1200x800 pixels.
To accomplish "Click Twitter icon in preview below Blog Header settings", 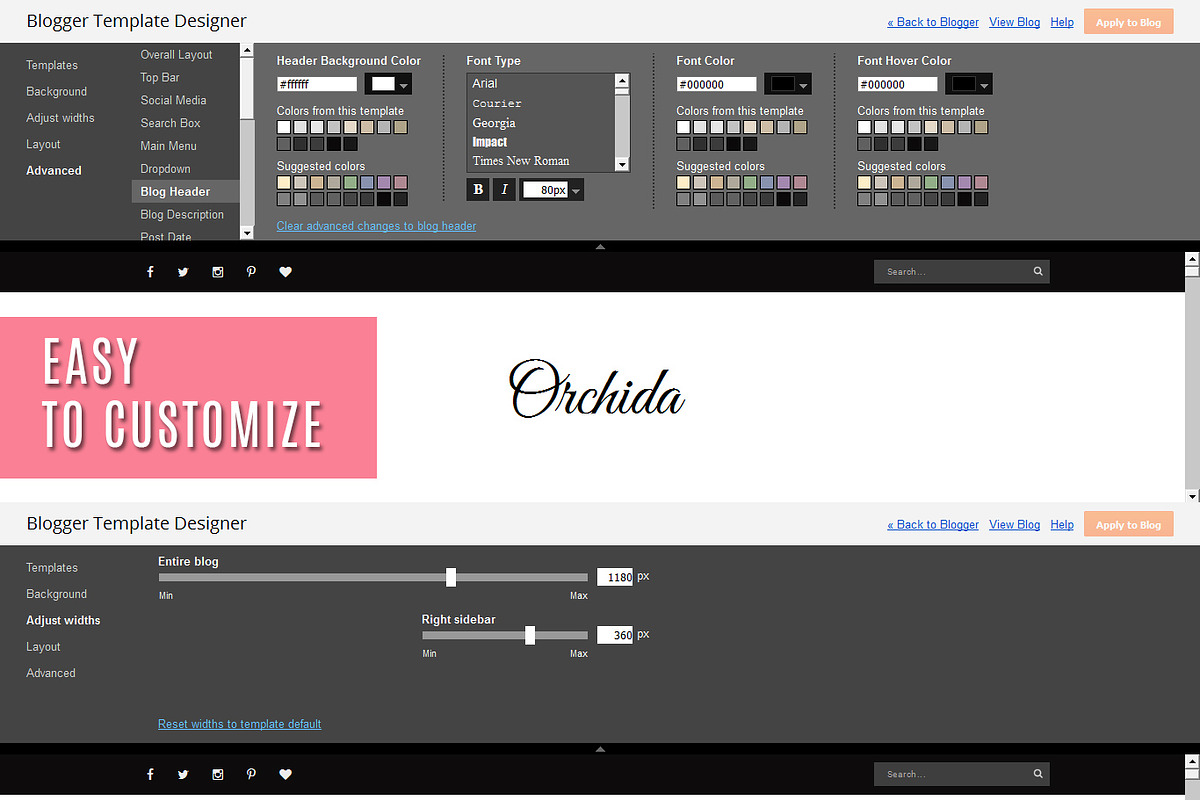I will coord(183,271).
